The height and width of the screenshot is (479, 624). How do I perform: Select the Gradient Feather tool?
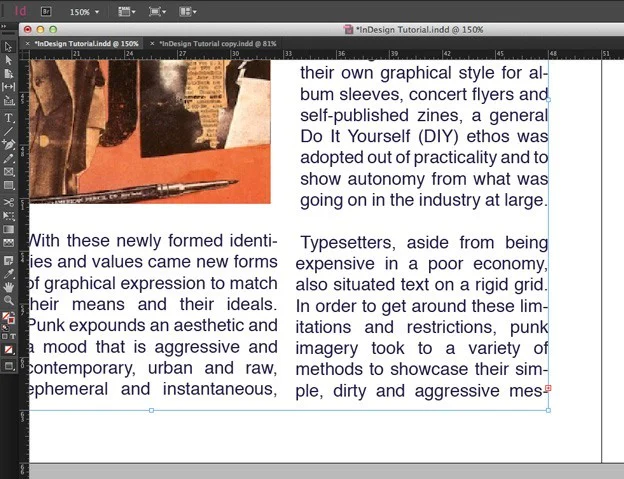click(8, 243)
